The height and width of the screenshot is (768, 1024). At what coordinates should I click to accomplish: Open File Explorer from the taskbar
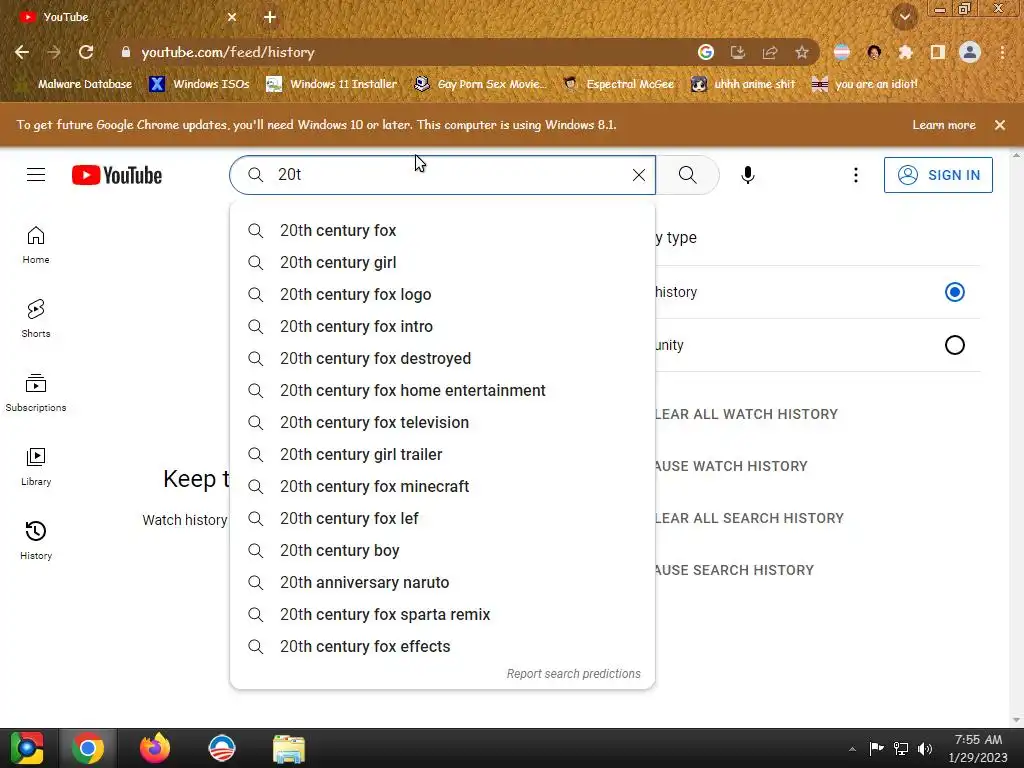[289, 748]
